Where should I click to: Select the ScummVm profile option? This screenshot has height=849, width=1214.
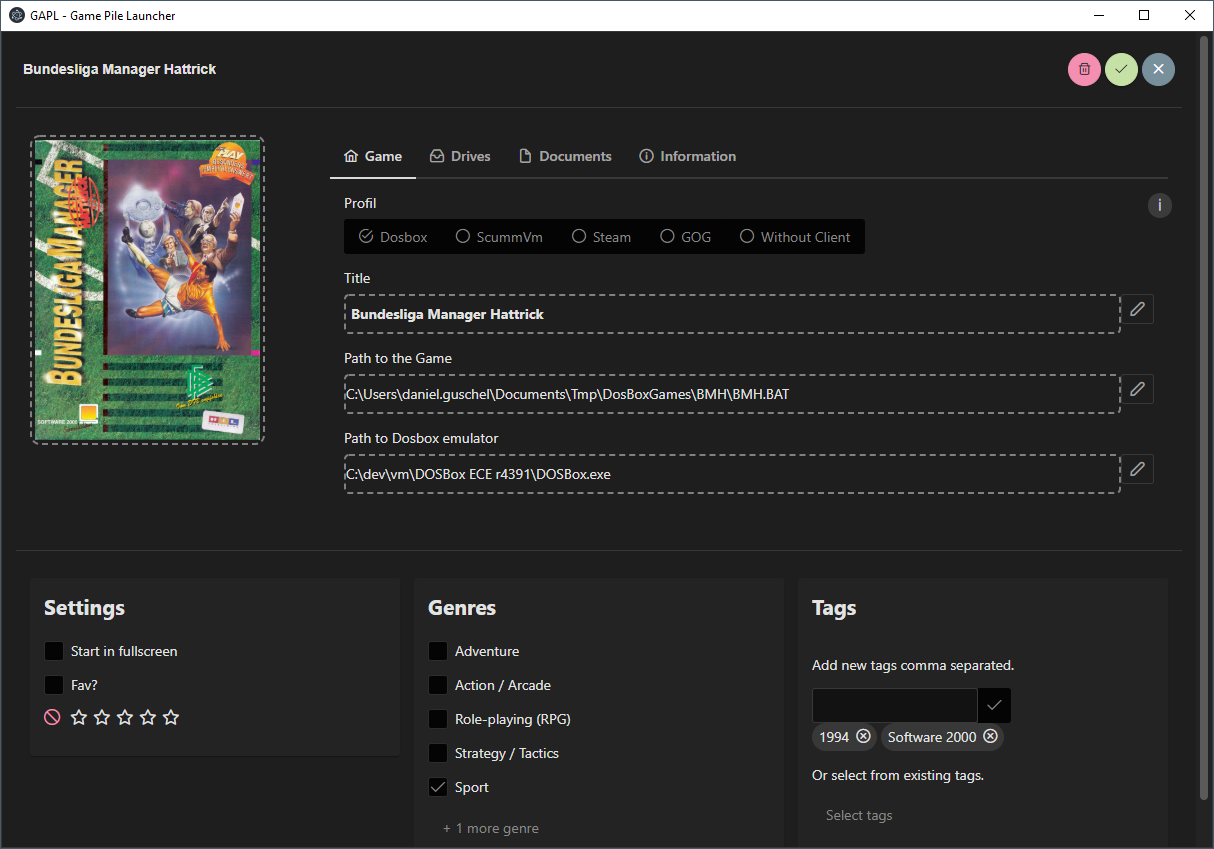[x=499, y=237]
